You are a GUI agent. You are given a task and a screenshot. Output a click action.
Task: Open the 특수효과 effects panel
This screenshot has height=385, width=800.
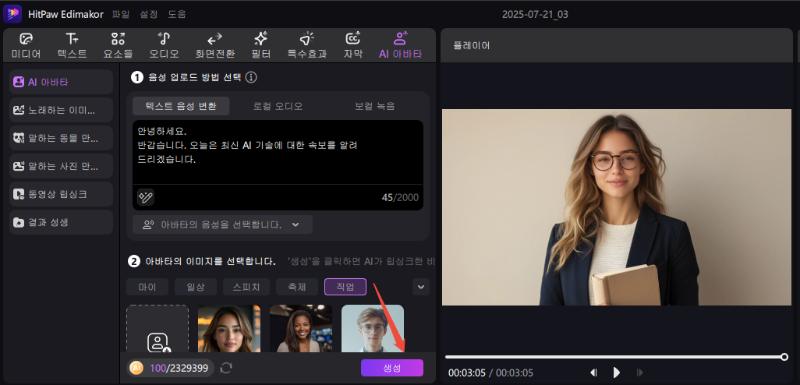coord(307,46)
